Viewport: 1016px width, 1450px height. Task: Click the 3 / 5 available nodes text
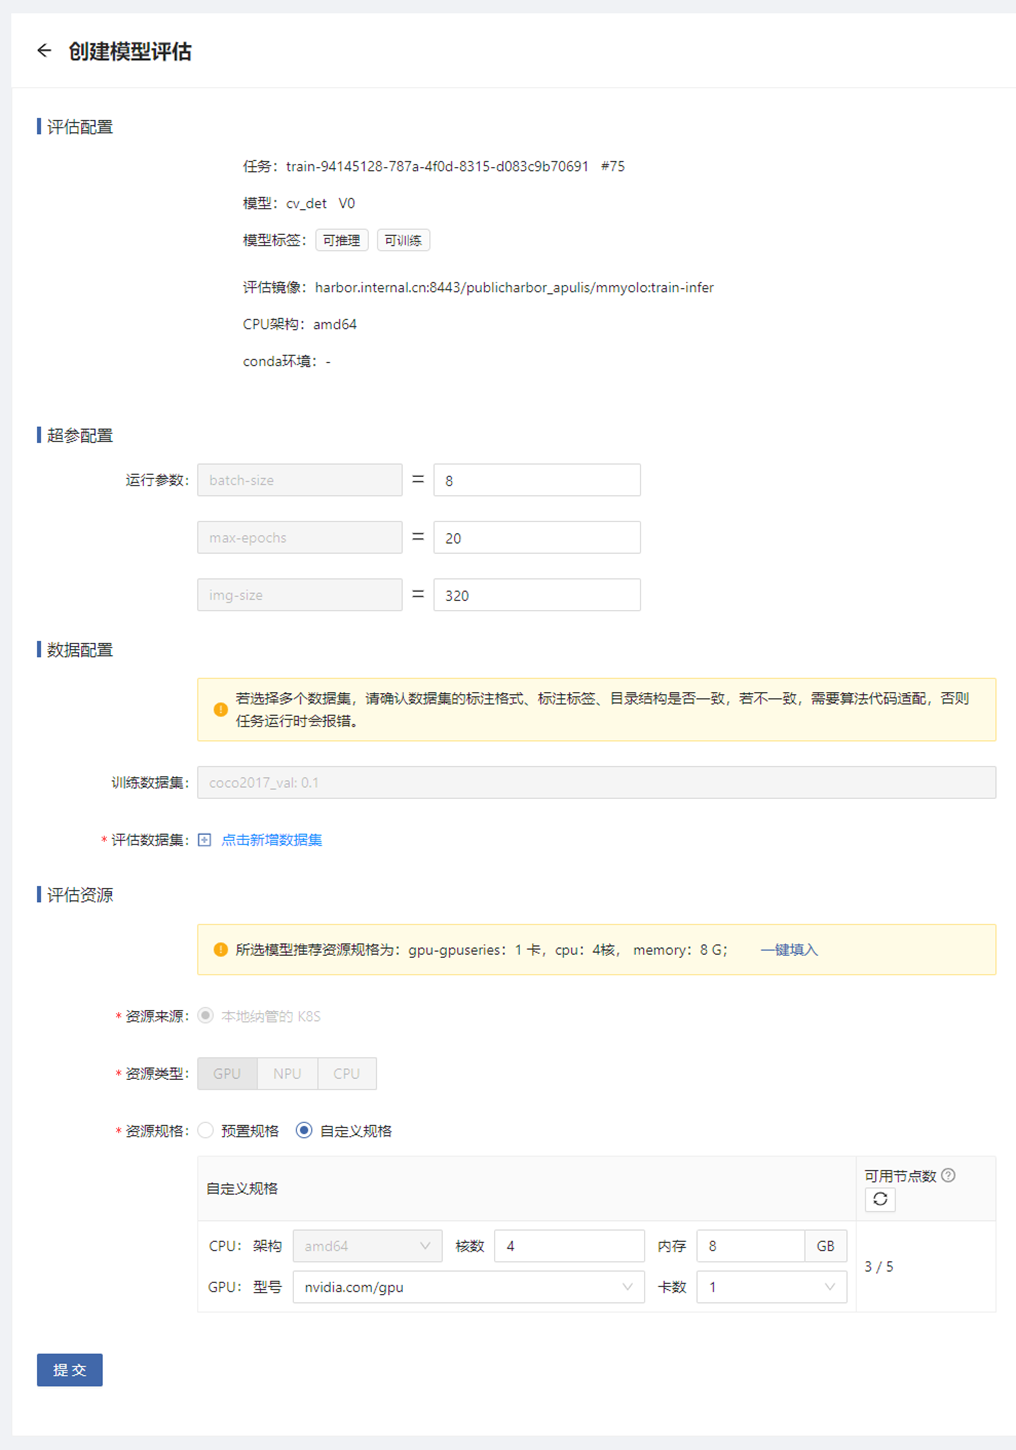pyautogui.click(x=879, y=1266)
